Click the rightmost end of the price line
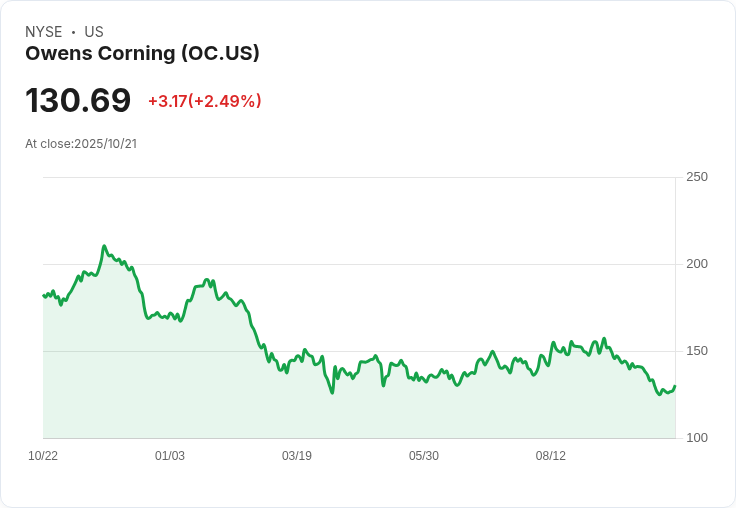Image resolution: width=736 pixels, height=508 pixels. pyautogui.click(x=675, y=387)
